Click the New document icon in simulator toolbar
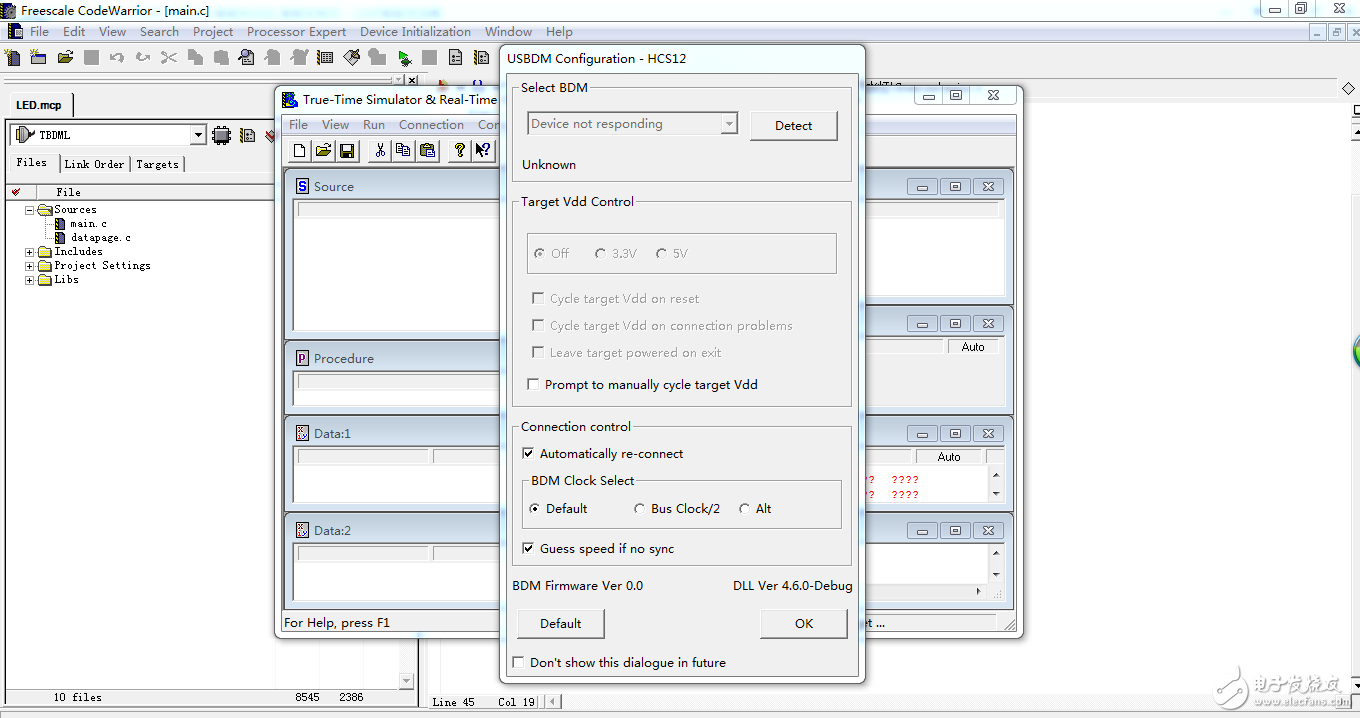The image size is (1360, 718). tap(299, 150)
